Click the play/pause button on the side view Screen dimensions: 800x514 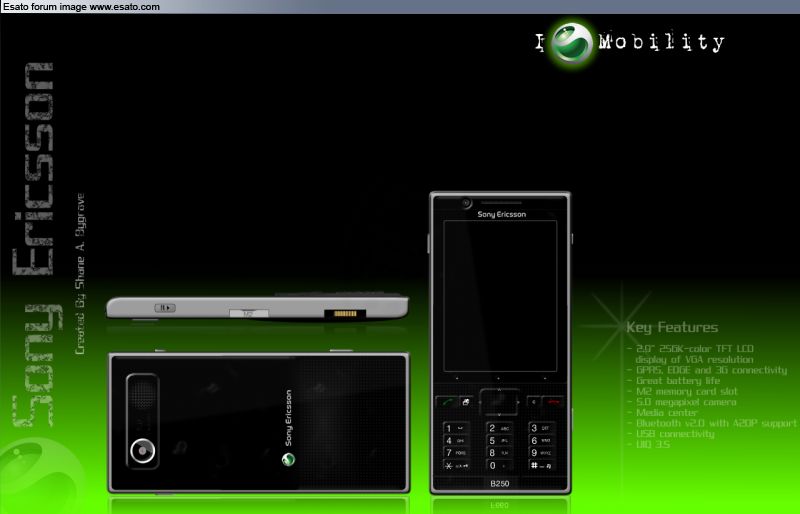pyautogui.click(x=165, y=308)
